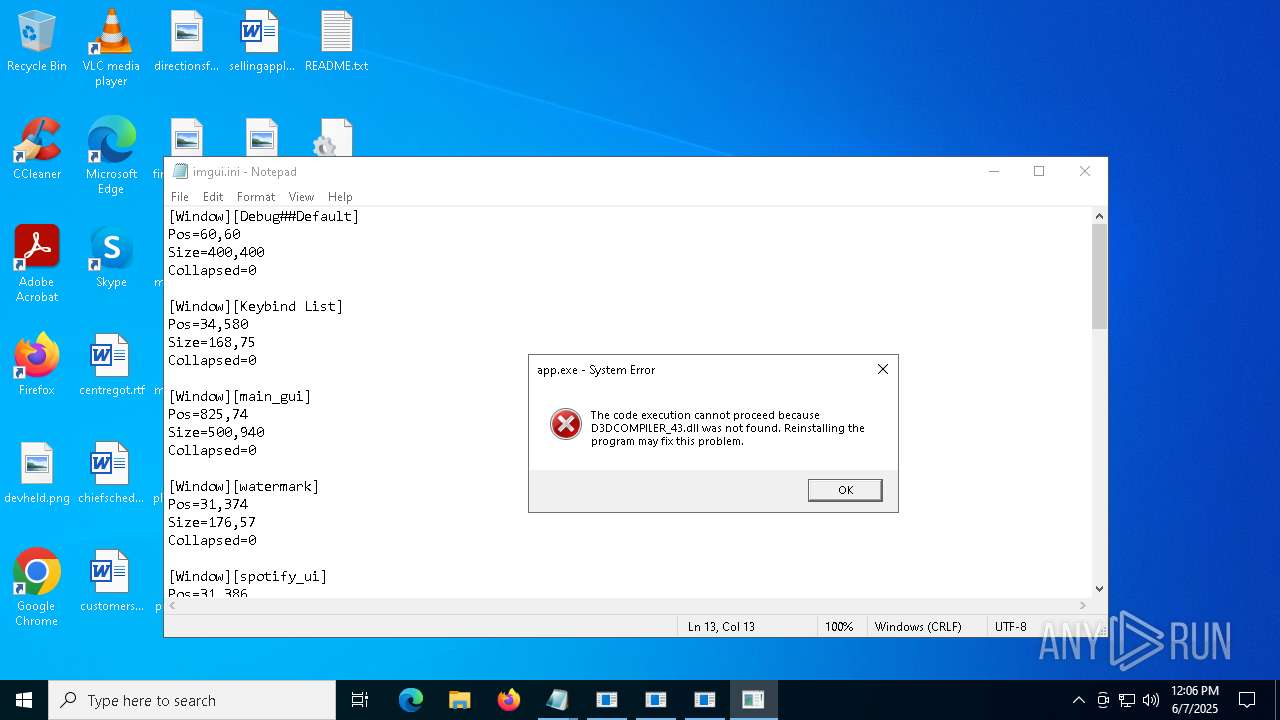Click the [Window][watermark] line
The image size is (1280, 720).
244,486
